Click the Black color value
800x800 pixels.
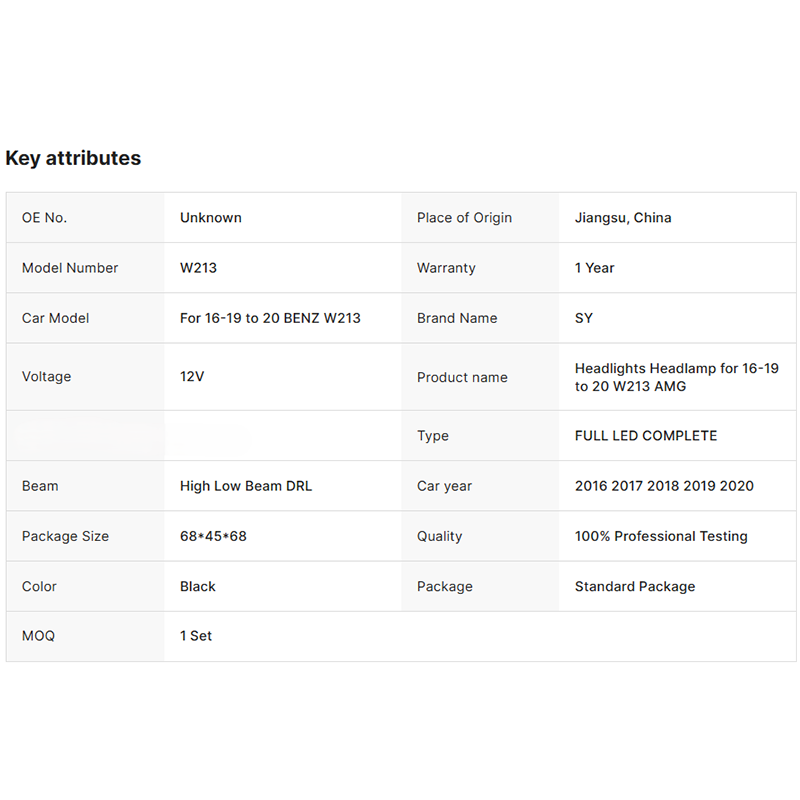[x=198, y=586]
